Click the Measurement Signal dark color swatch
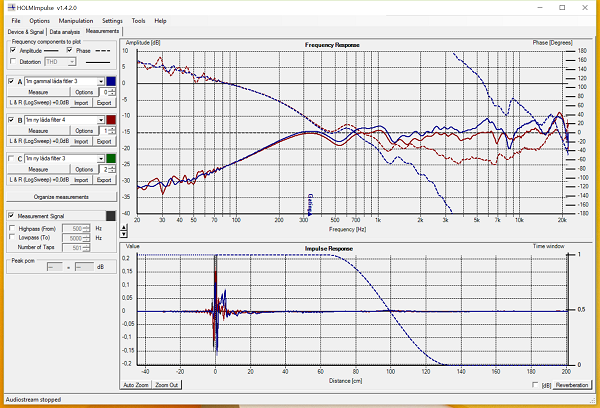Image resolution: width=600 pixels, height=408 pixels. point(111,216)
